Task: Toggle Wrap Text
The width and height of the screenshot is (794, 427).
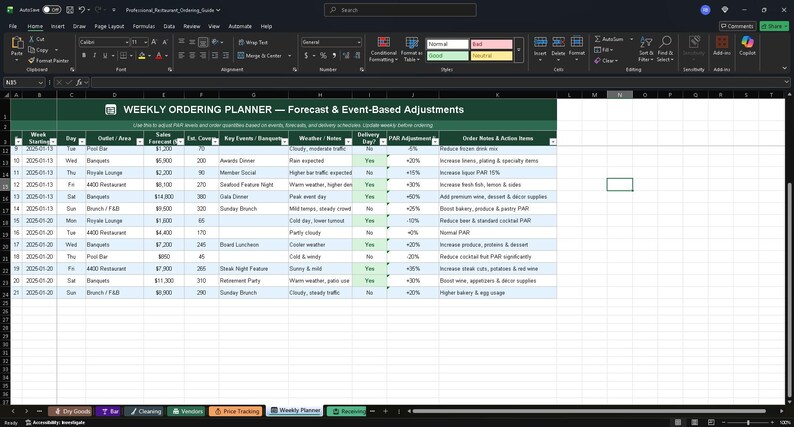Action: 253,43
